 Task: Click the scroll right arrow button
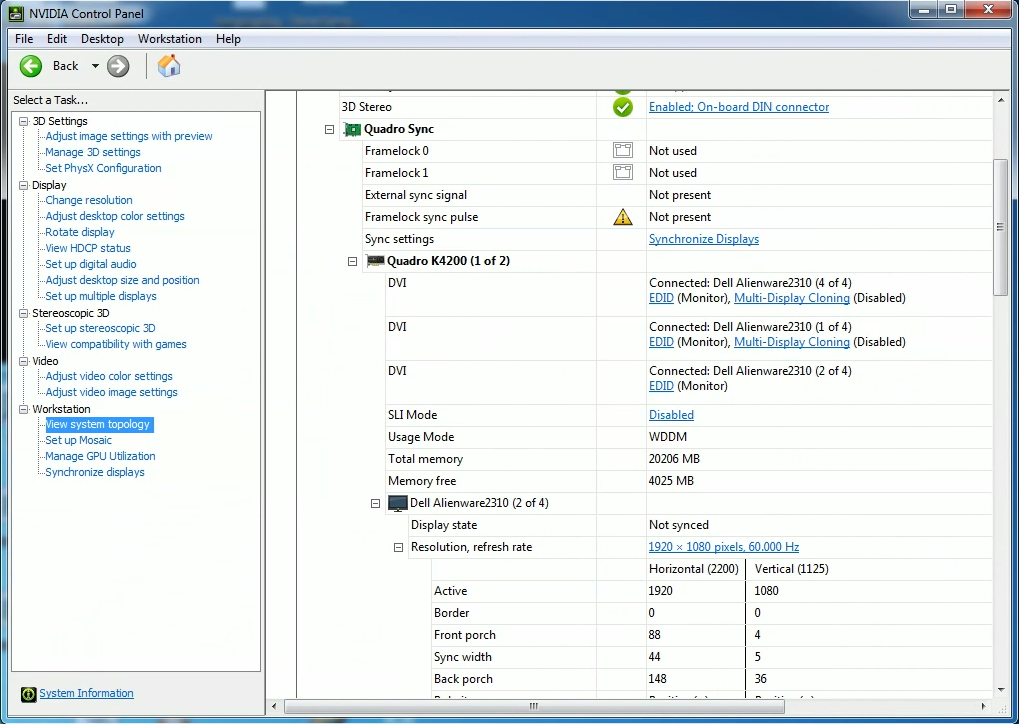coord(983,706)
